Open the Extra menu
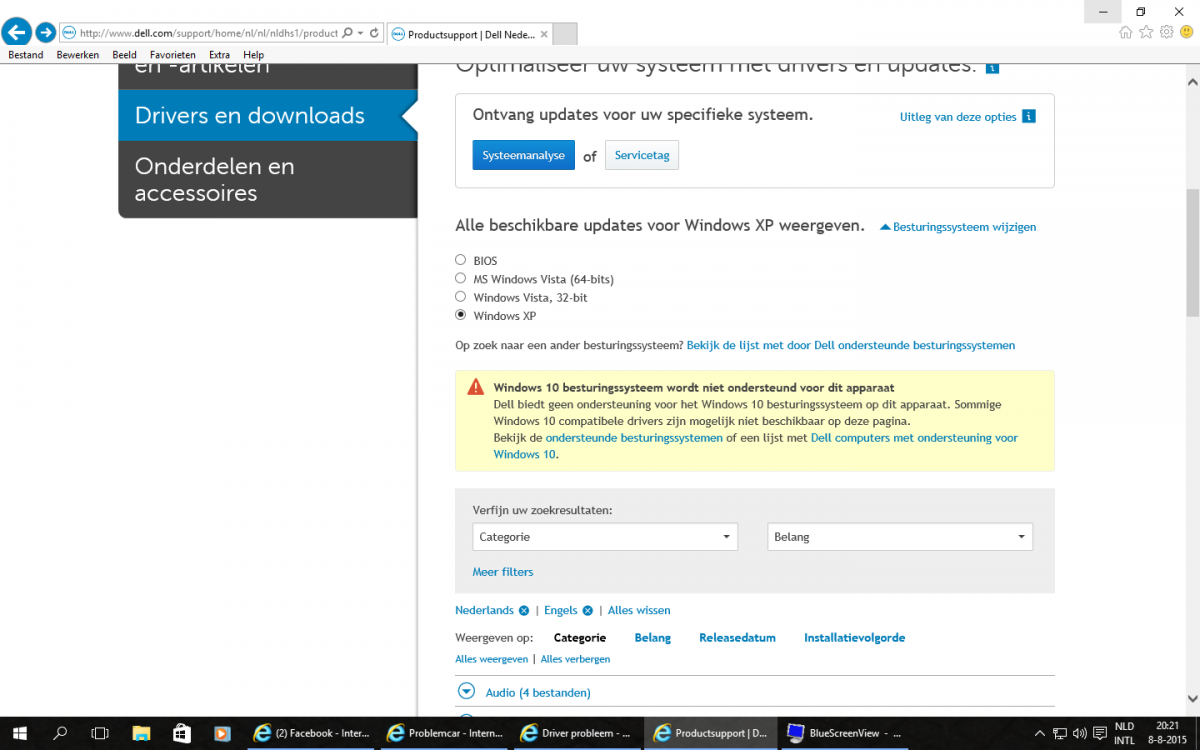The image size is (1200, 750). point(219,55)
